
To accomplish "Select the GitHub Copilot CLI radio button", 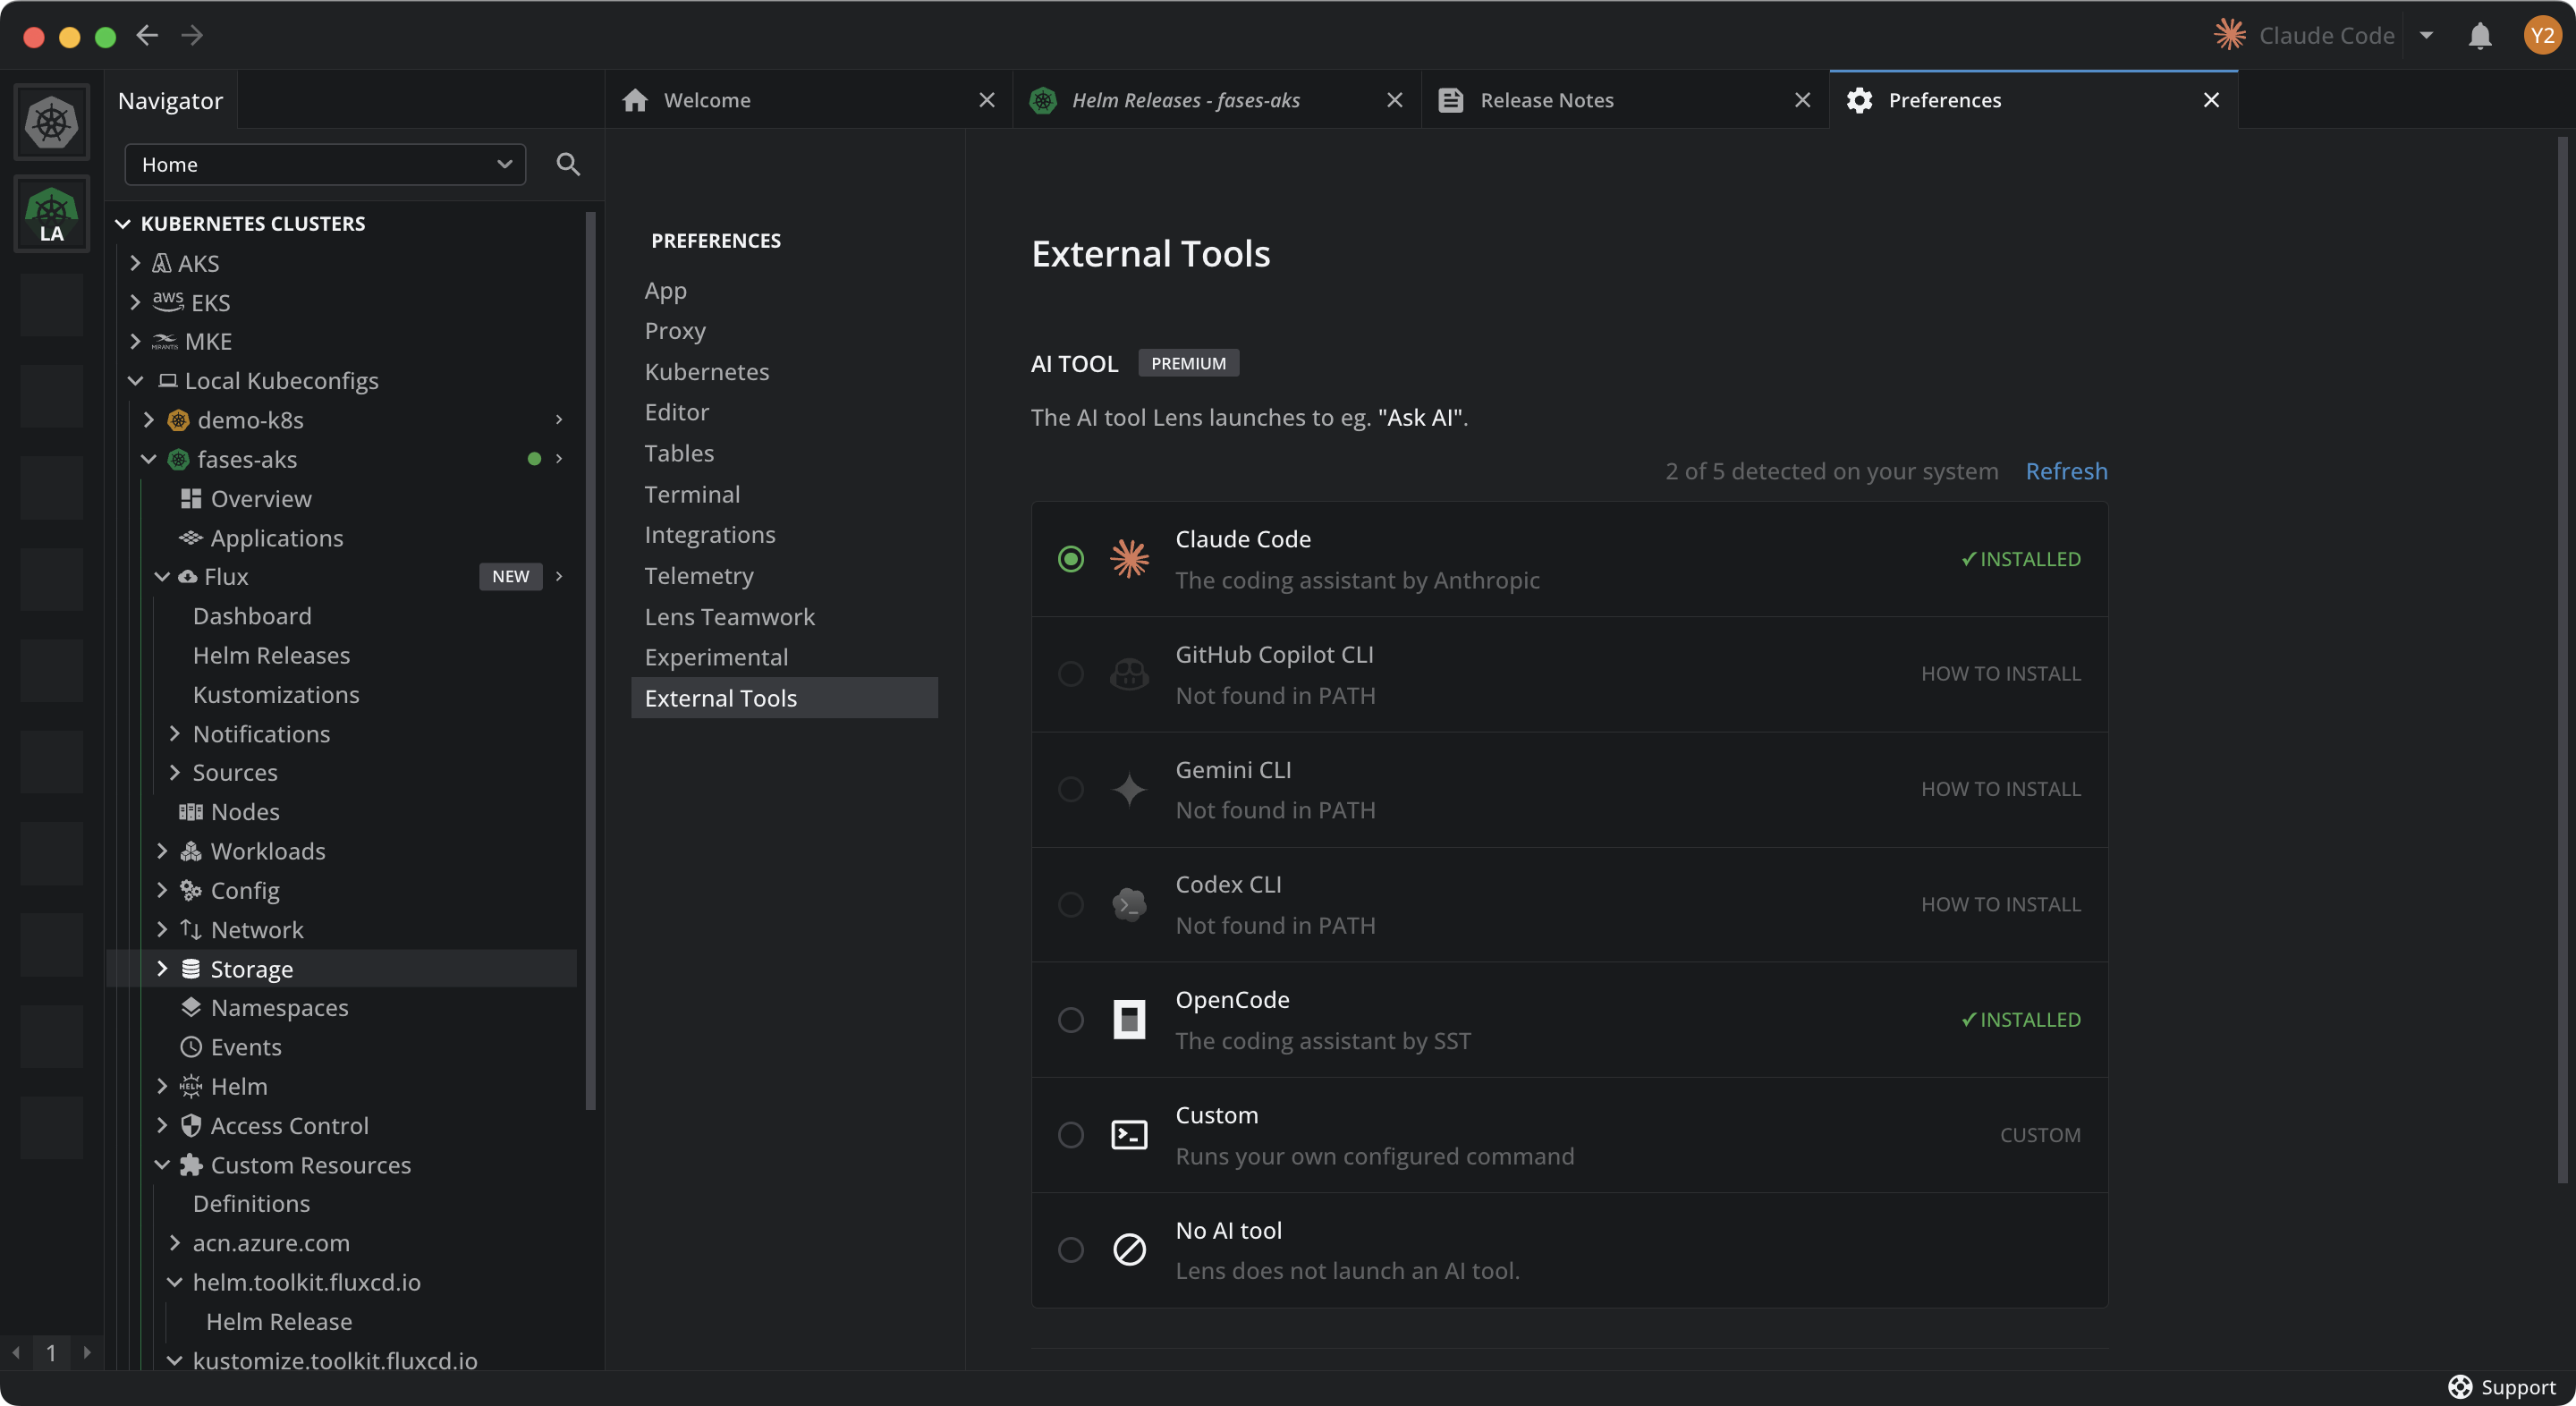I will click(1070, 674).
